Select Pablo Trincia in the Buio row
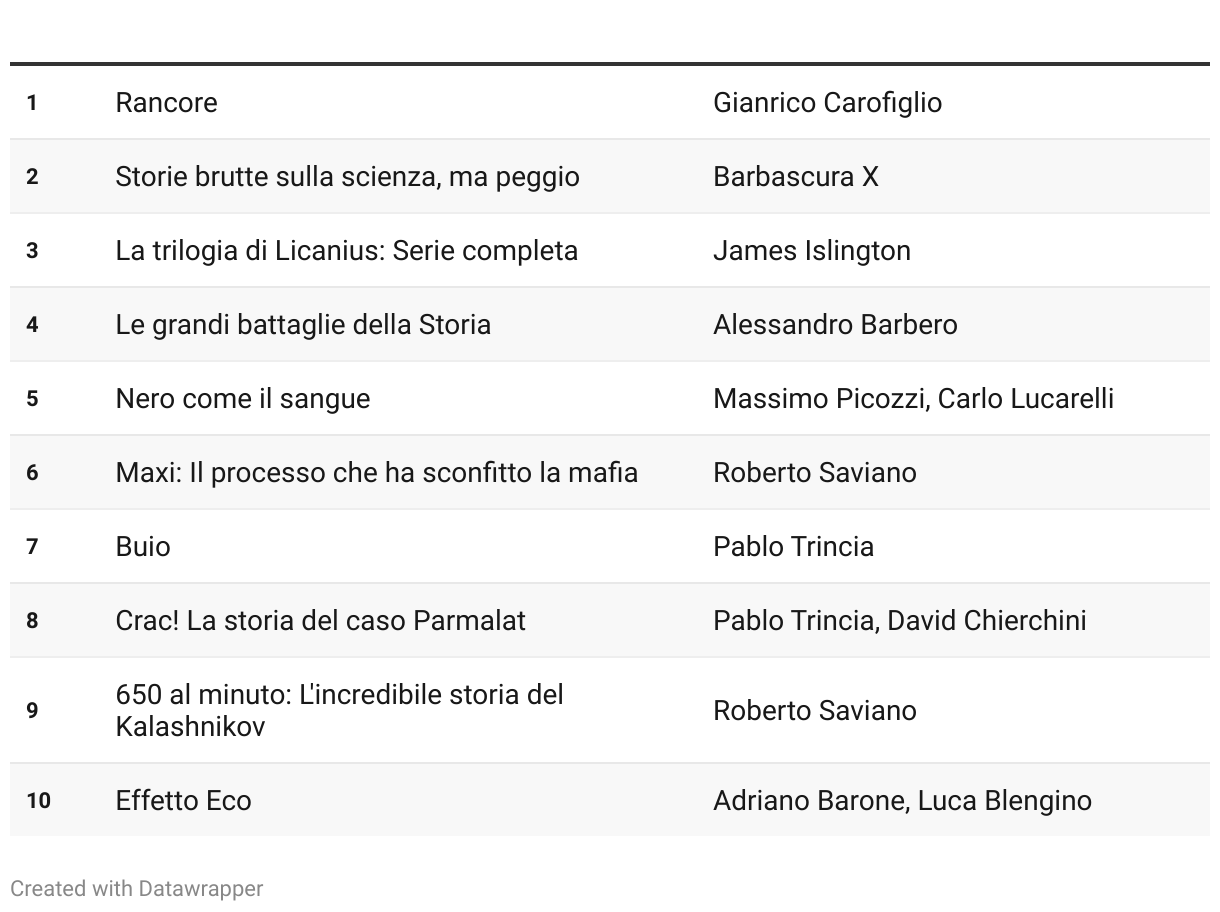 pyautogui.click(x=793, y=546)
